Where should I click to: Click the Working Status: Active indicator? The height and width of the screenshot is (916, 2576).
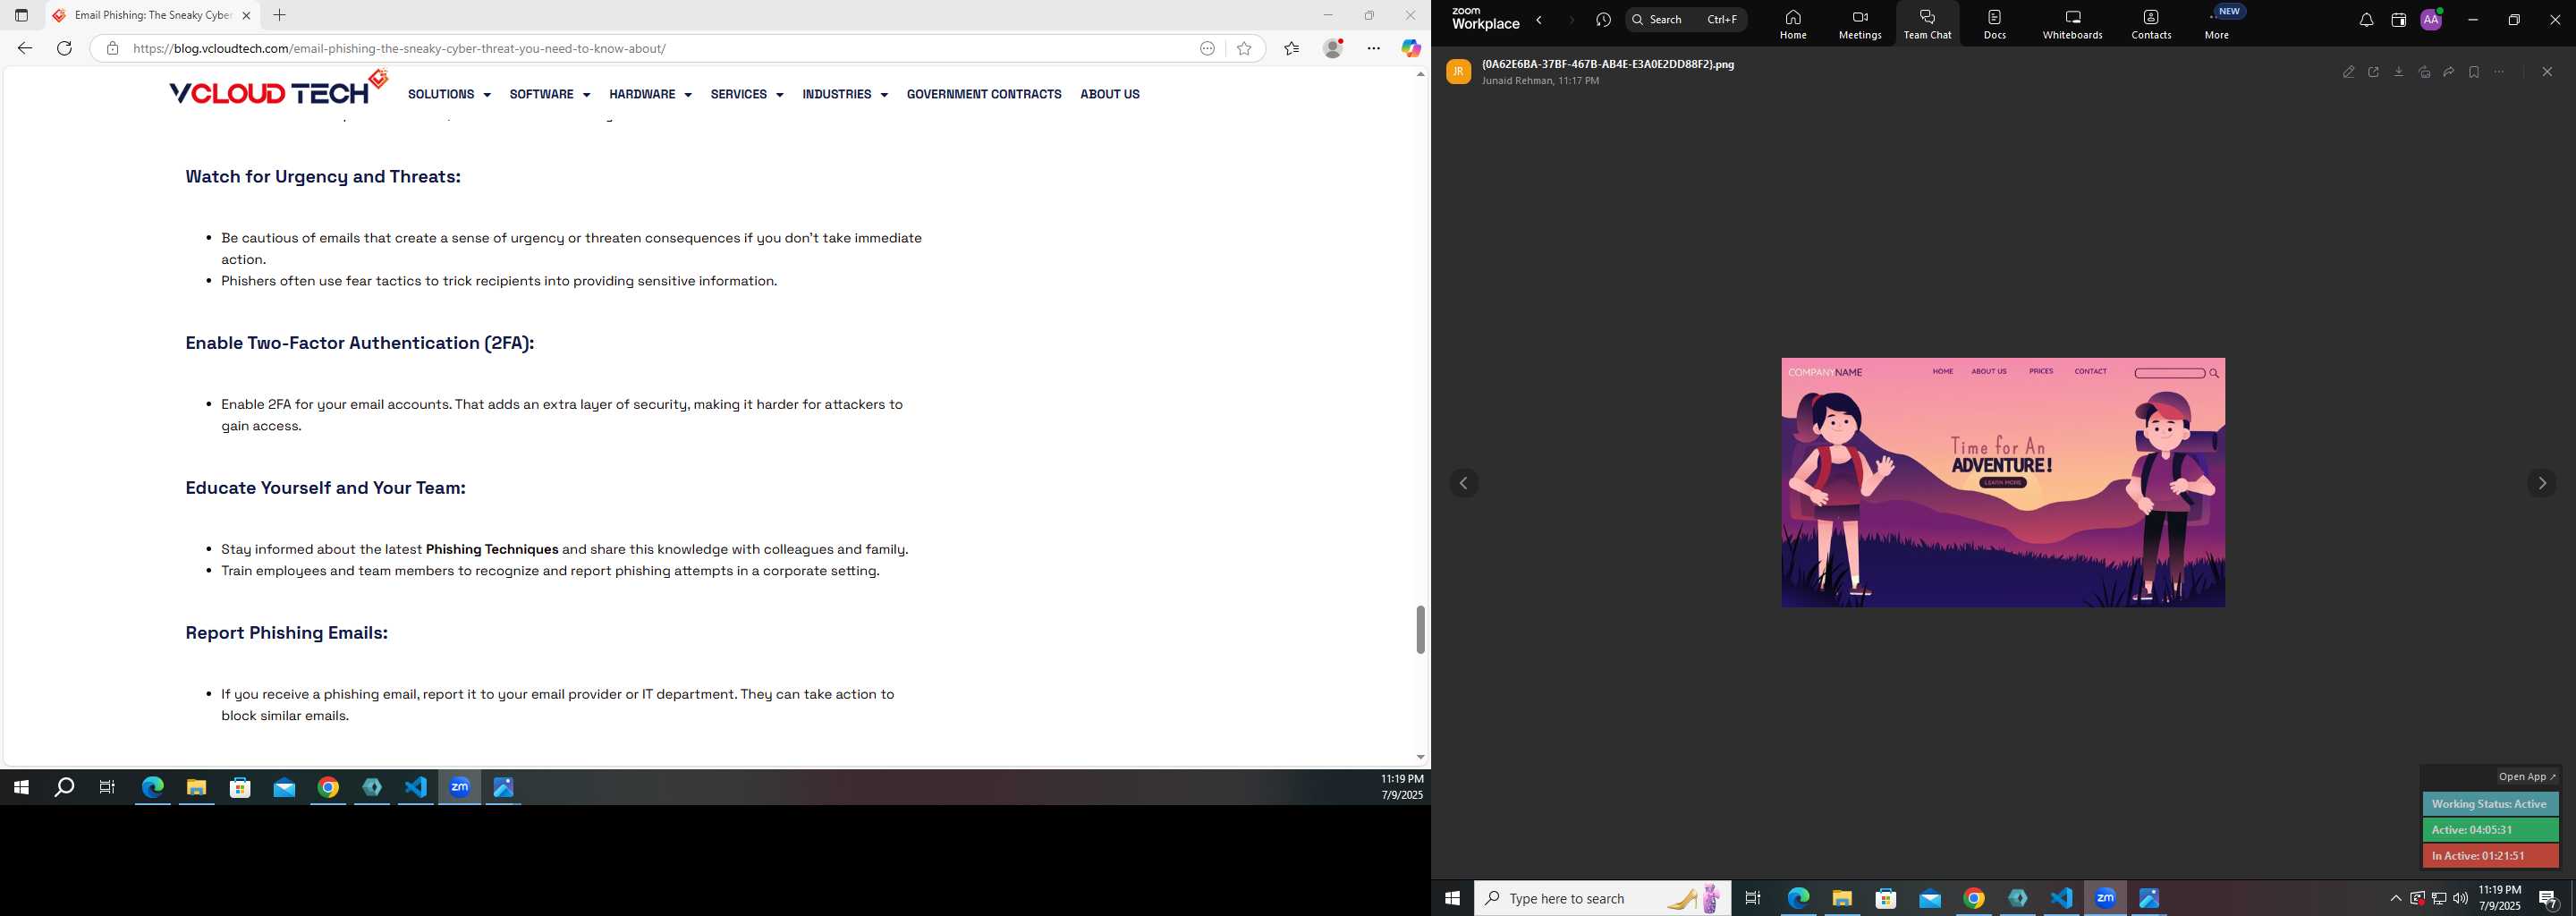(2490, 804)
